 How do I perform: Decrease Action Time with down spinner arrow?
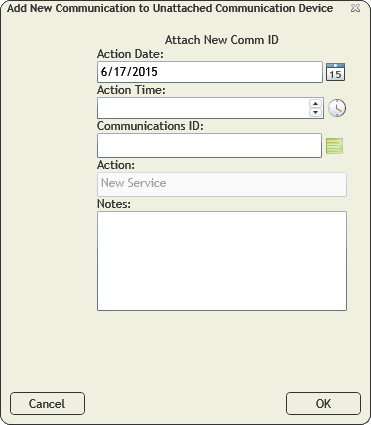(x=315, y=112)
